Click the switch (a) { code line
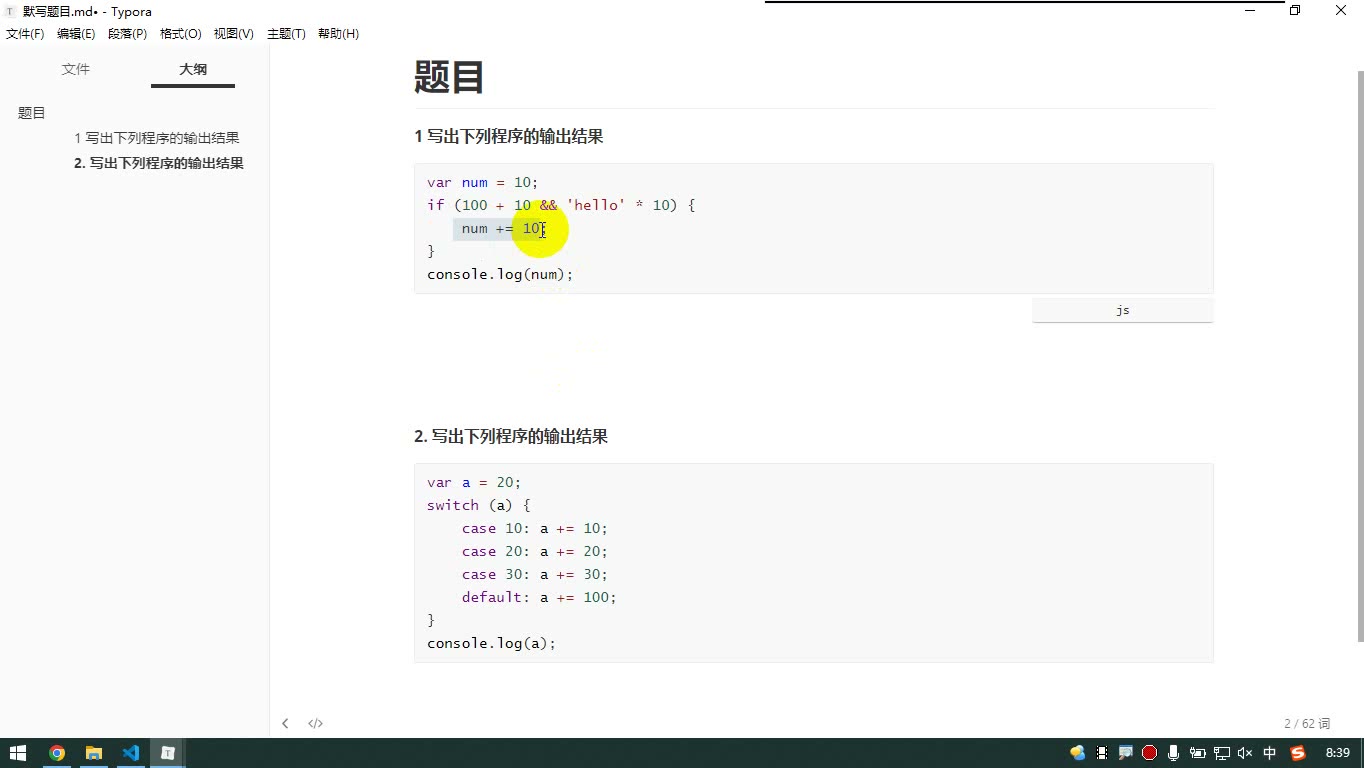Image resolution: width=1364 pixels, height=768 pixels. [478, 505]
